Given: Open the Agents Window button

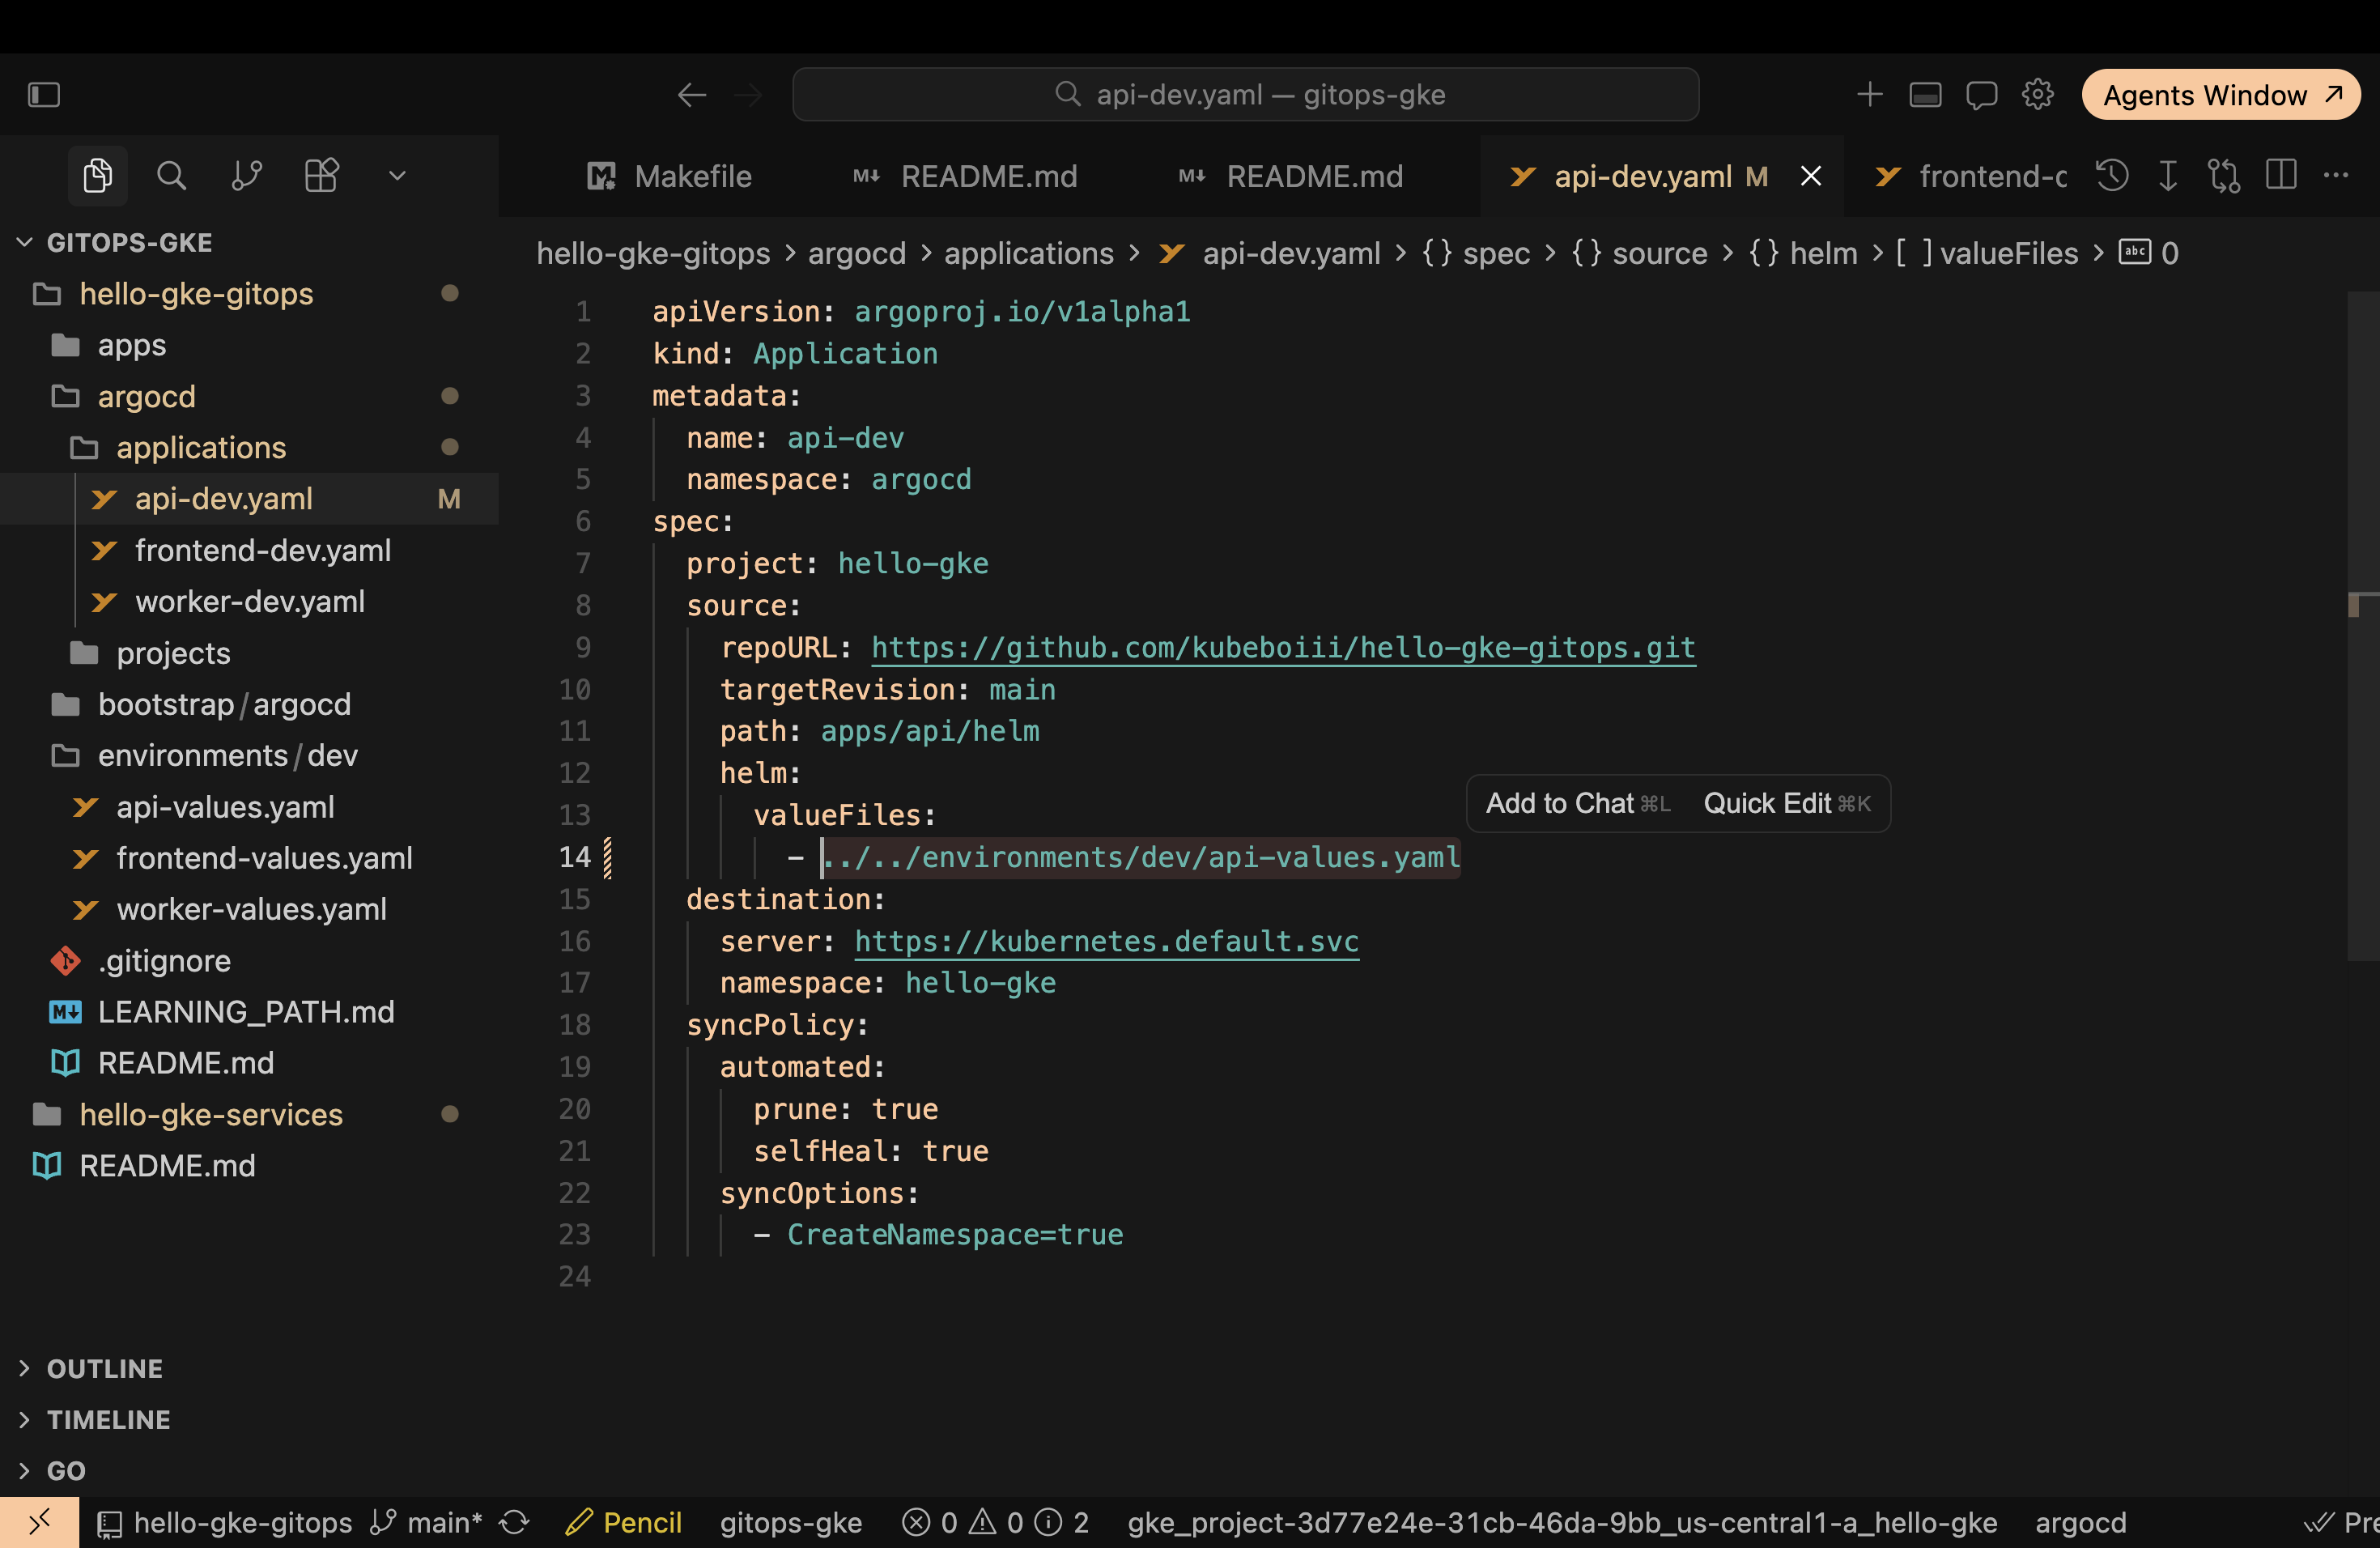Looking at the screenshot, I should (x=2221, y=95).
